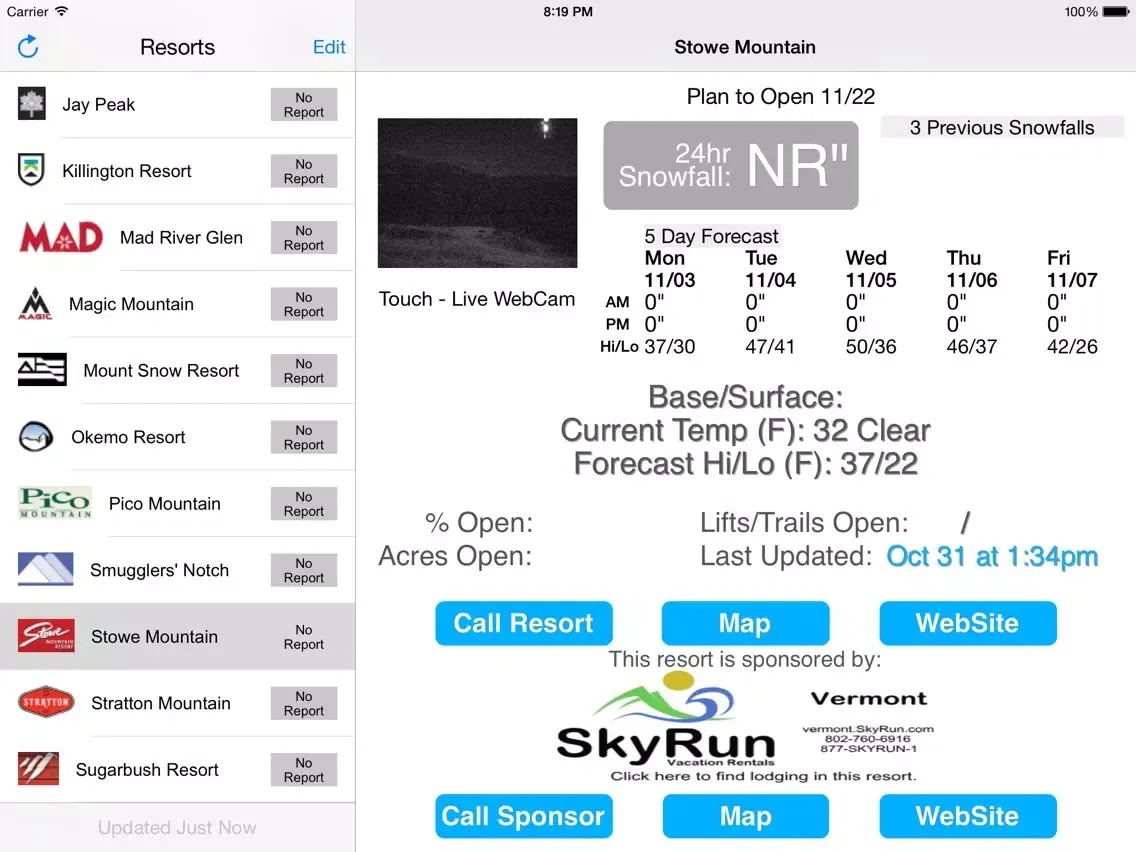Open Smugglers' Notch resort
The width and height of the screenshot is (1136, 852).
click(178, 570)
